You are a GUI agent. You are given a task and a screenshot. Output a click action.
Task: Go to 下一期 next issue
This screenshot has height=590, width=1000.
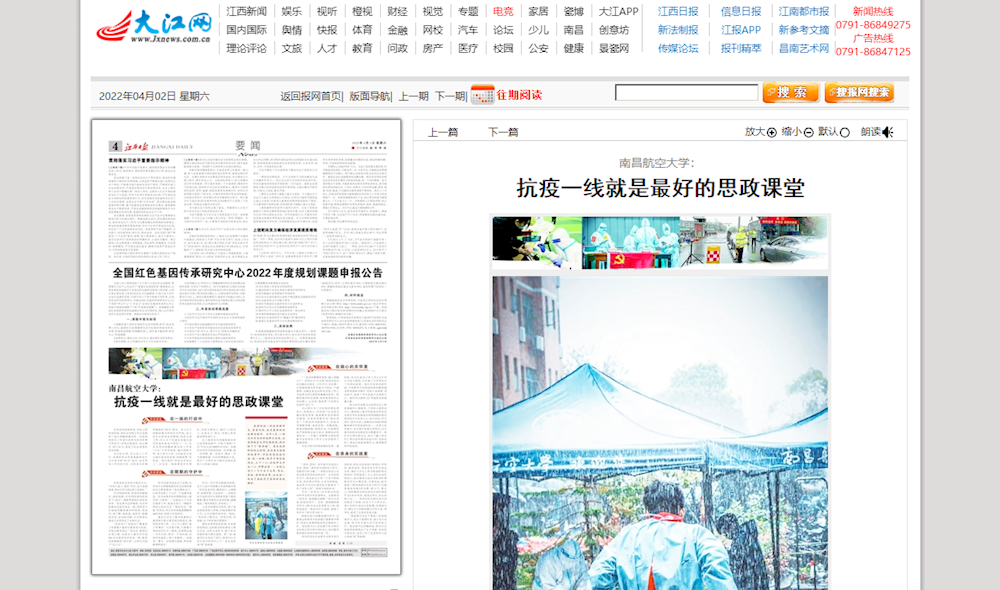click(450, 96)
